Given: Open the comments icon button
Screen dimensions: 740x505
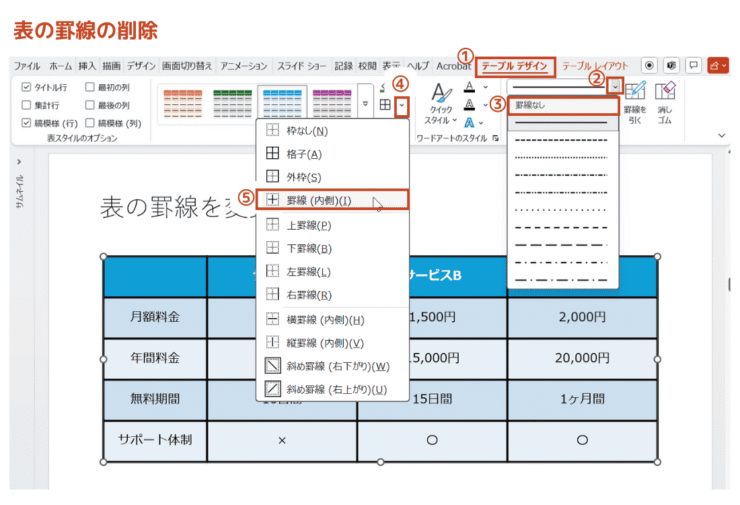Looking at the screenshot, I should (x=694, y=66).
